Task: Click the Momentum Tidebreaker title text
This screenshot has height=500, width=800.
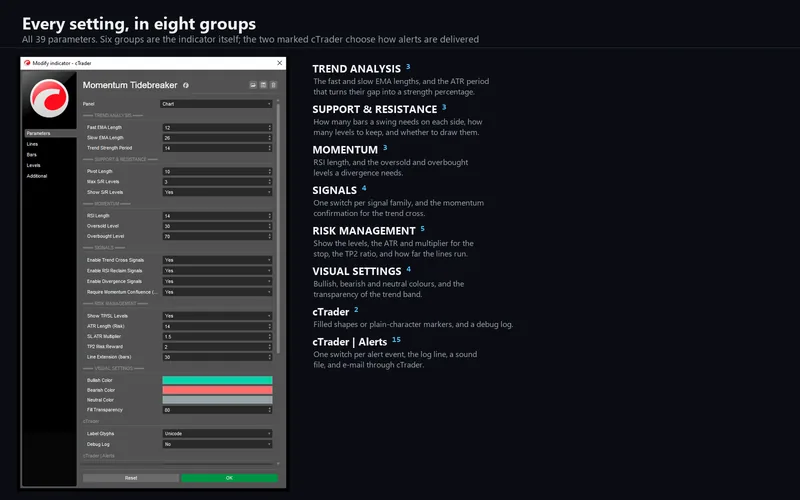Action: tap(130, 85)
